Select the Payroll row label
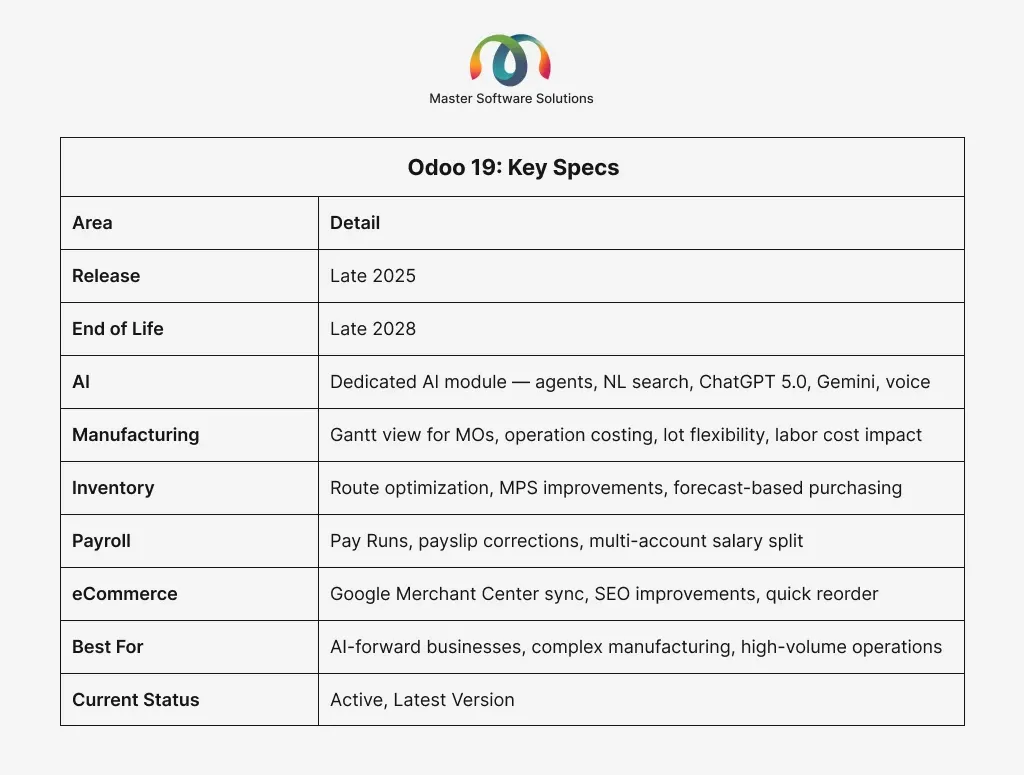 [101, 541]
